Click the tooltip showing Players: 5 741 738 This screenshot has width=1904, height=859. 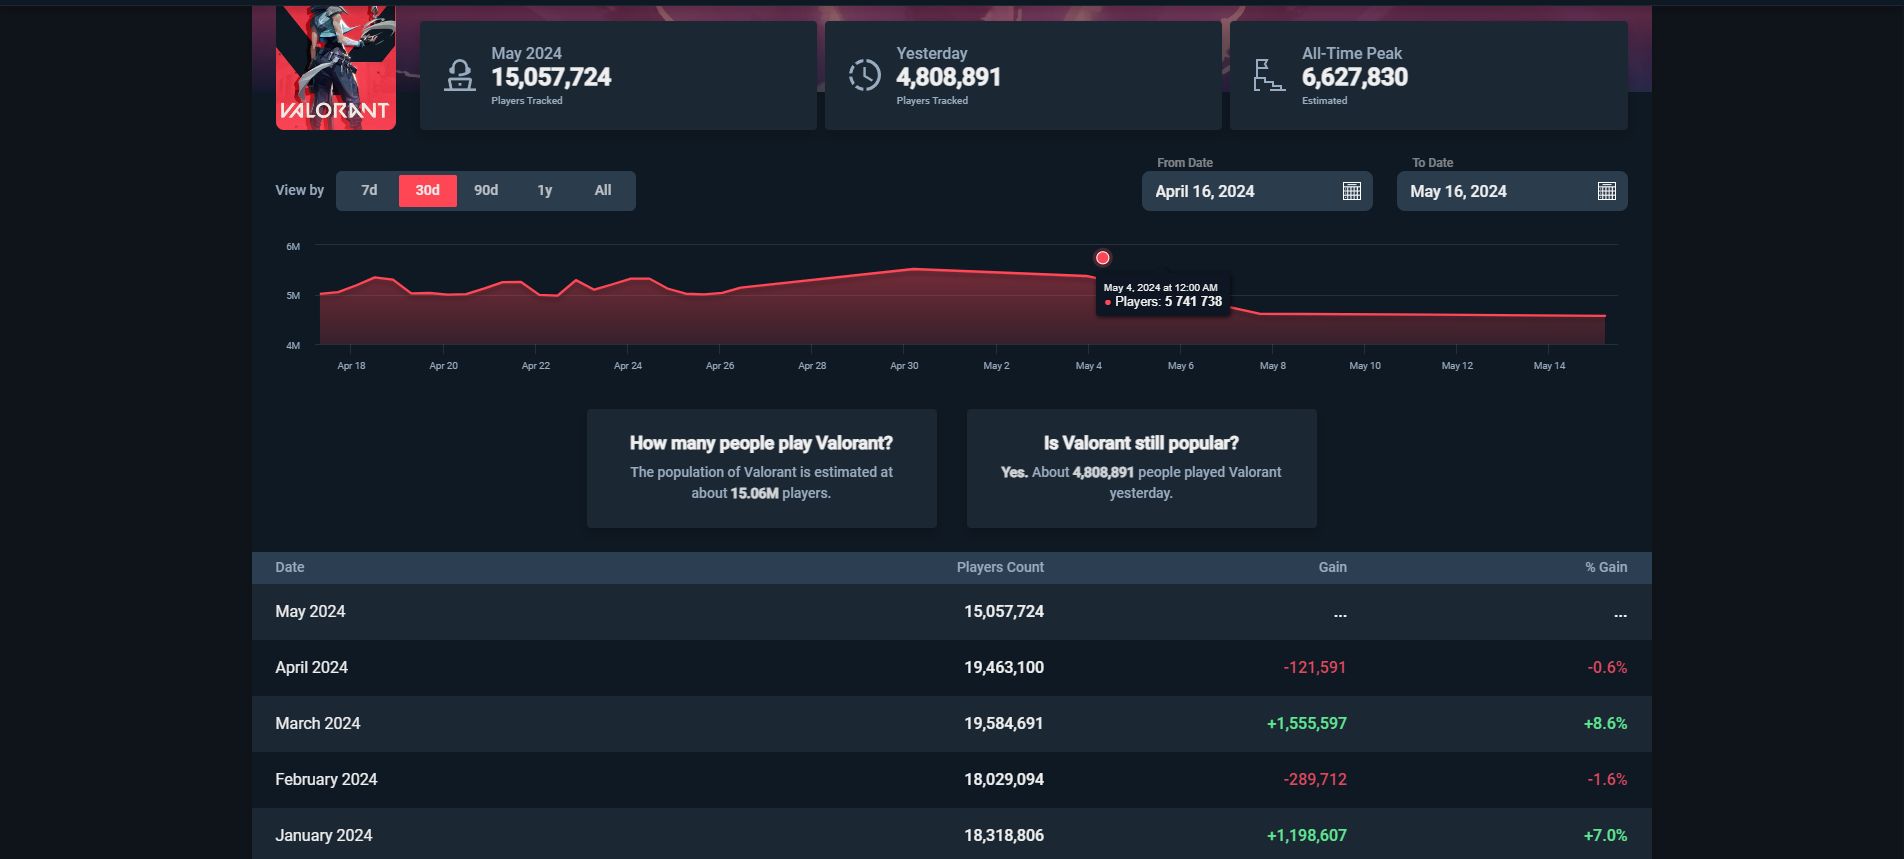click(1163, 295)
